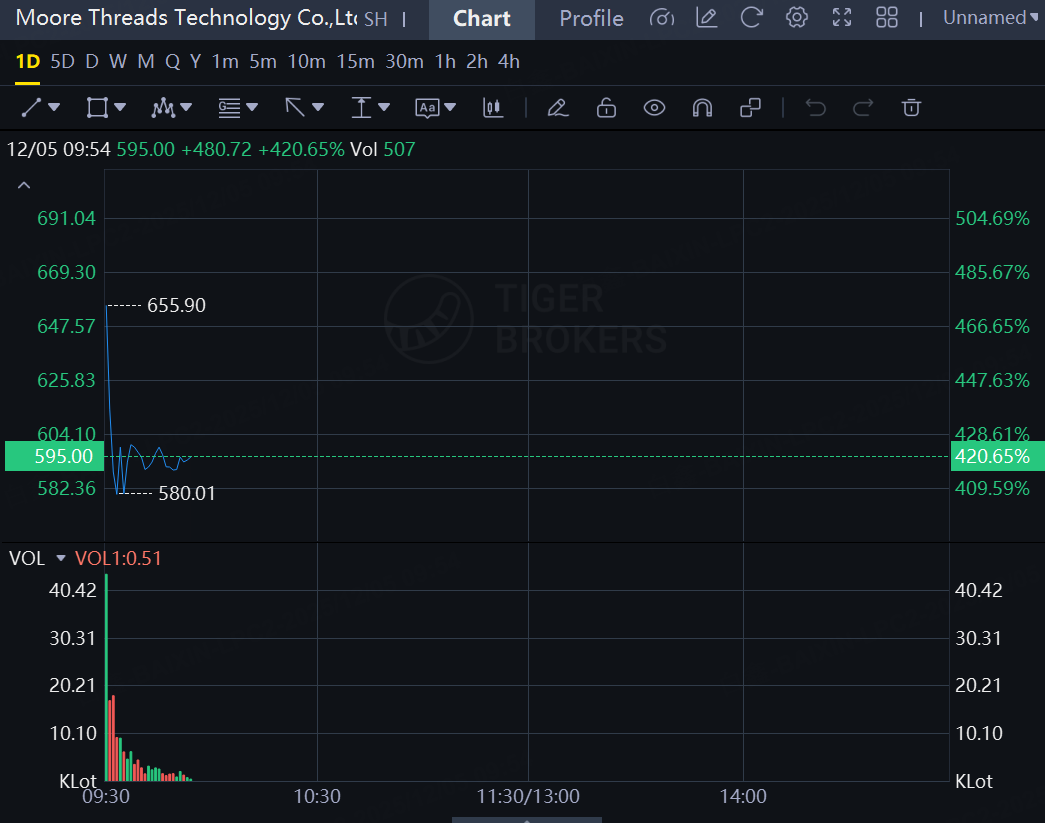
Task: Select the 10m interval
Action: coord(307,62)
